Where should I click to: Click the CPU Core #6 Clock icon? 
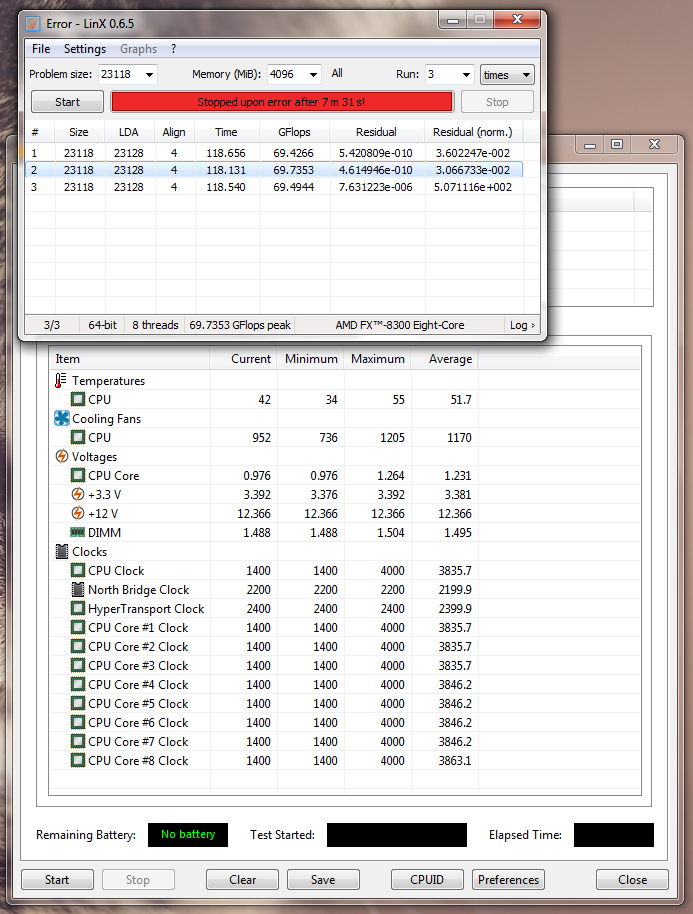[x=78, y=722]
